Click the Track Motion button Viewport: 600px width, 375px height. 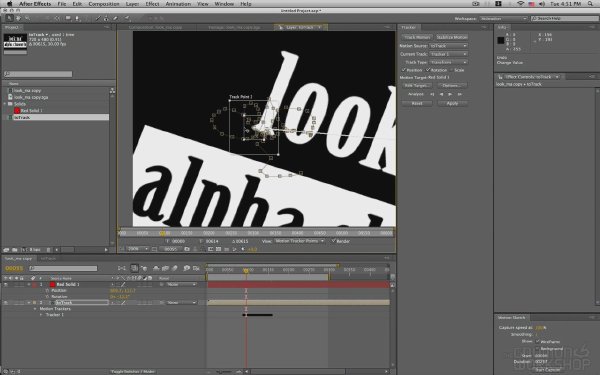417,38
